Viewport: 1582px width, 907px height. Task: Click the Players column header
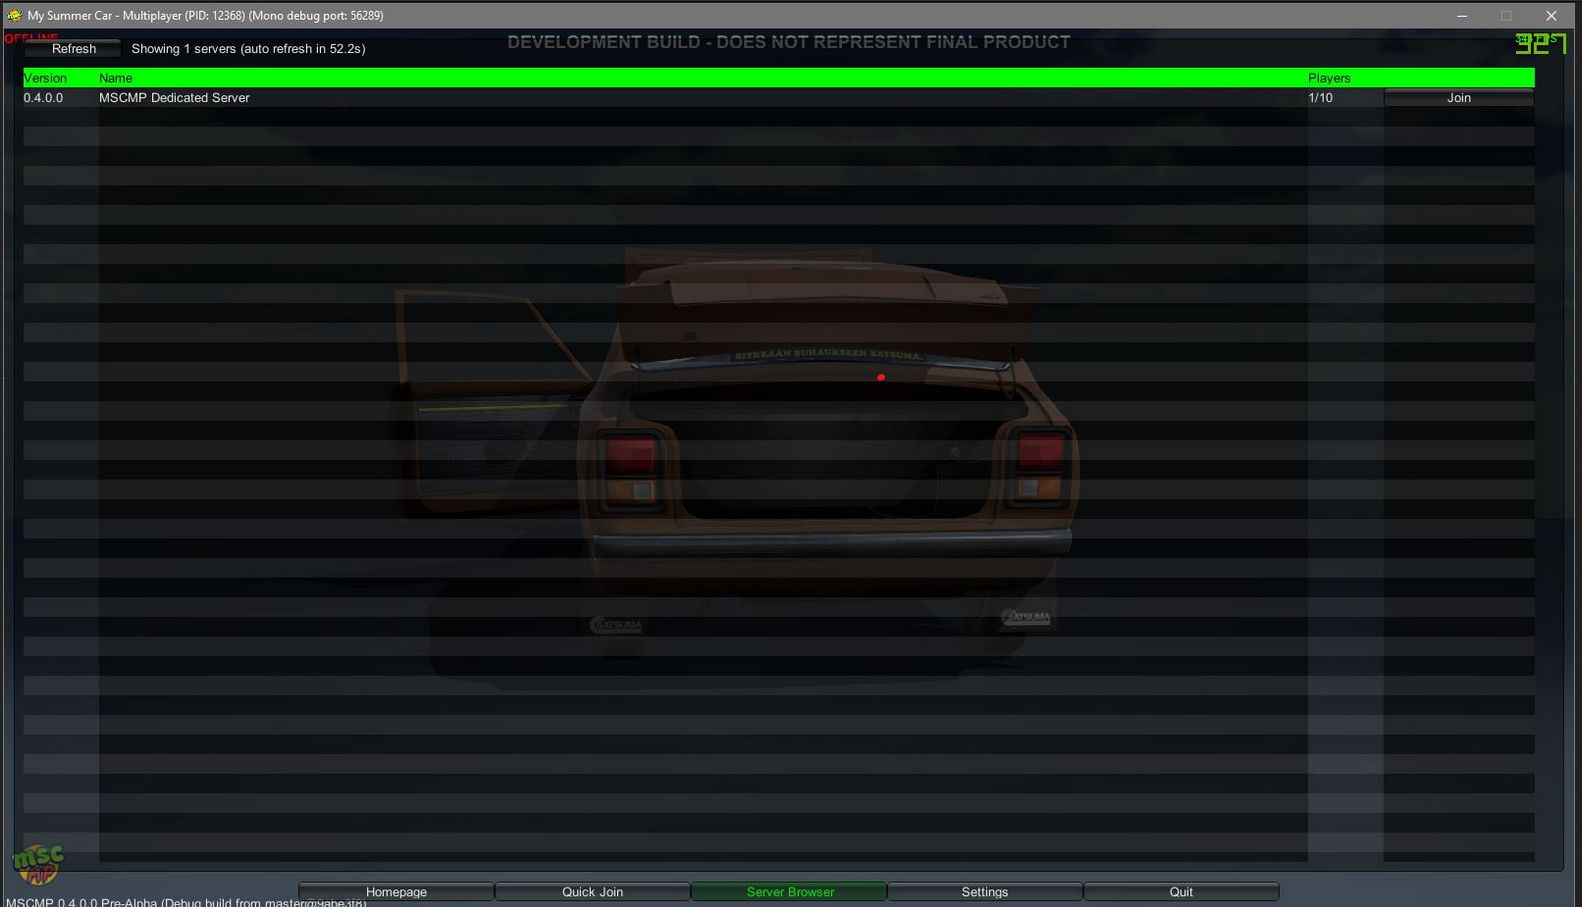[x=1328, y=78]
